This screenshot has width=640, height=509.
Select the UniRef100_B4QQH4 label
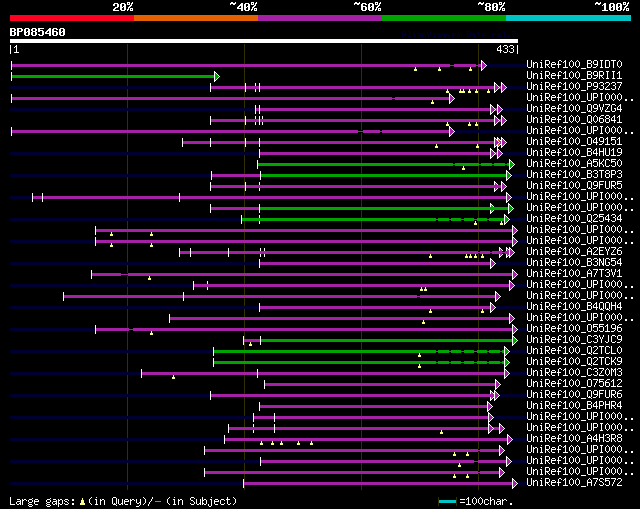[x=574, y=307]
